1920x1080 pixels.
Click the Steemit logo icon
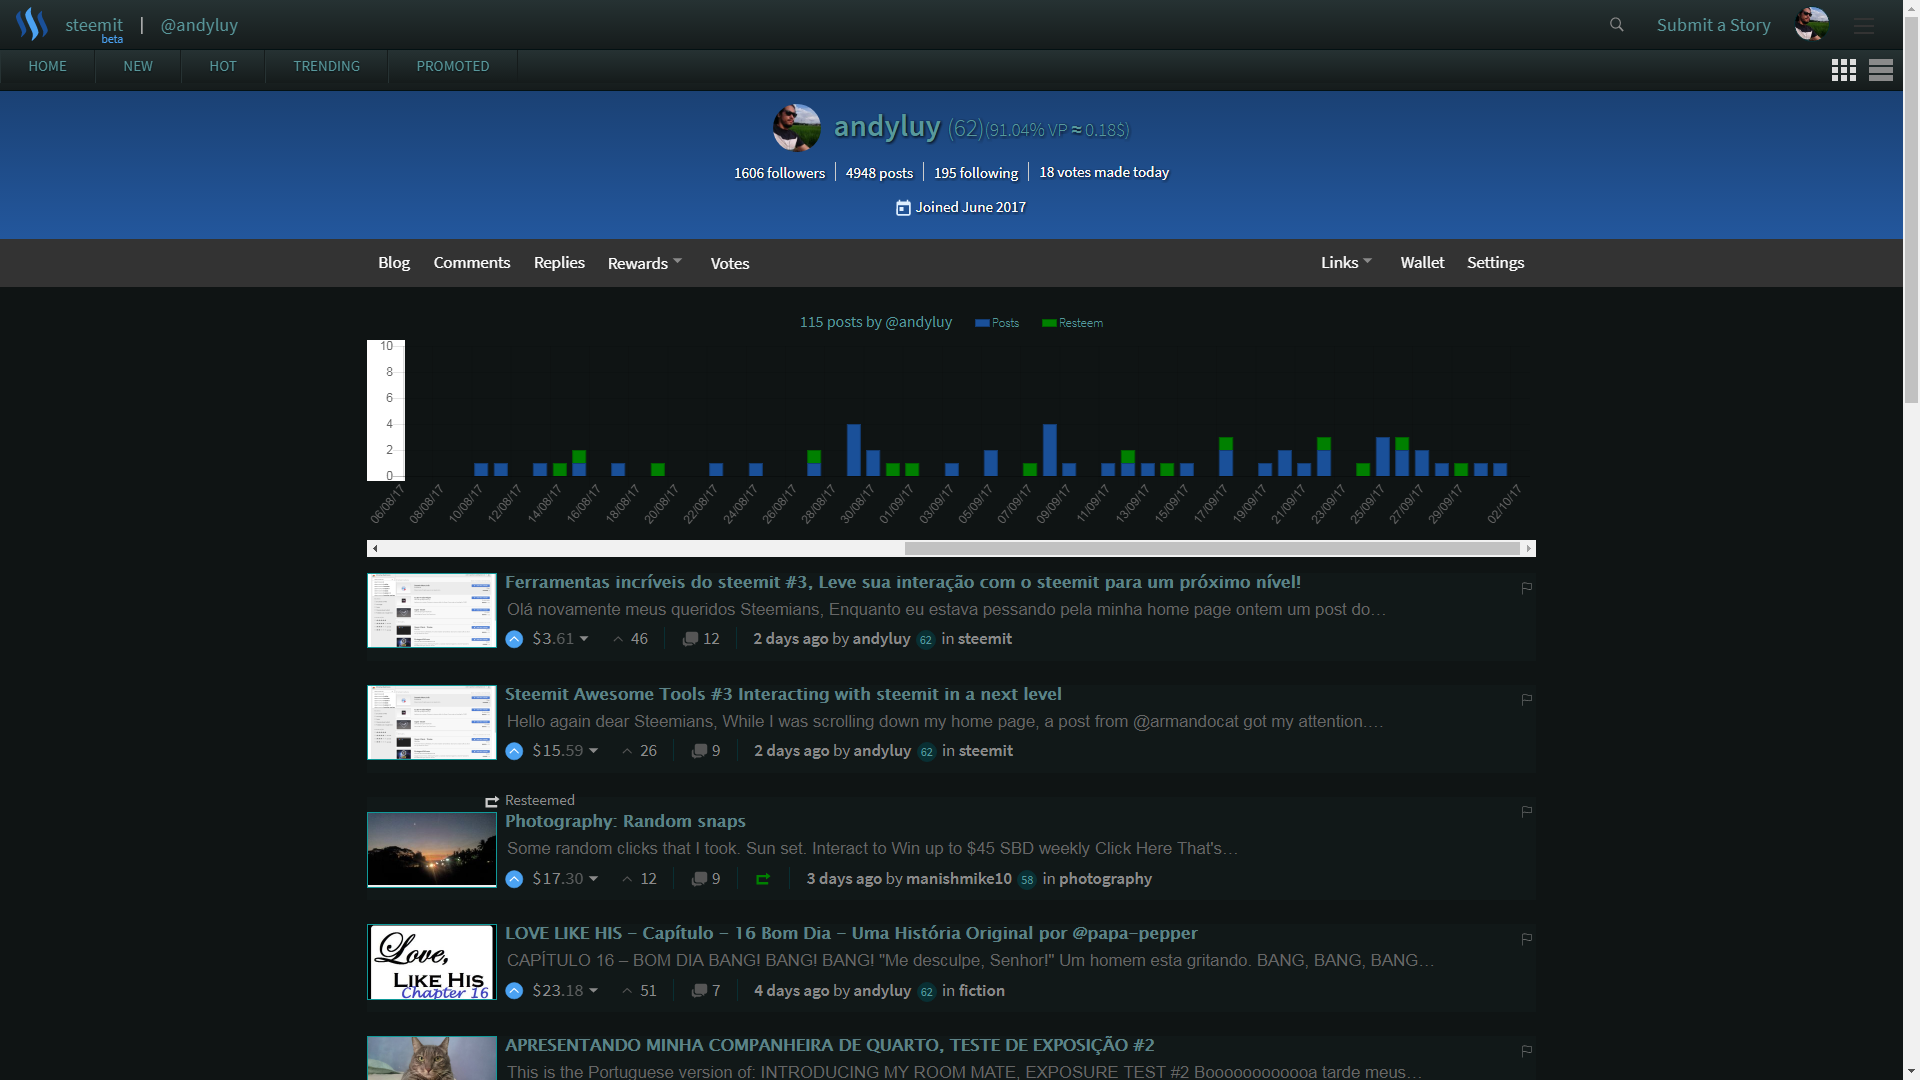coord(32,25)
